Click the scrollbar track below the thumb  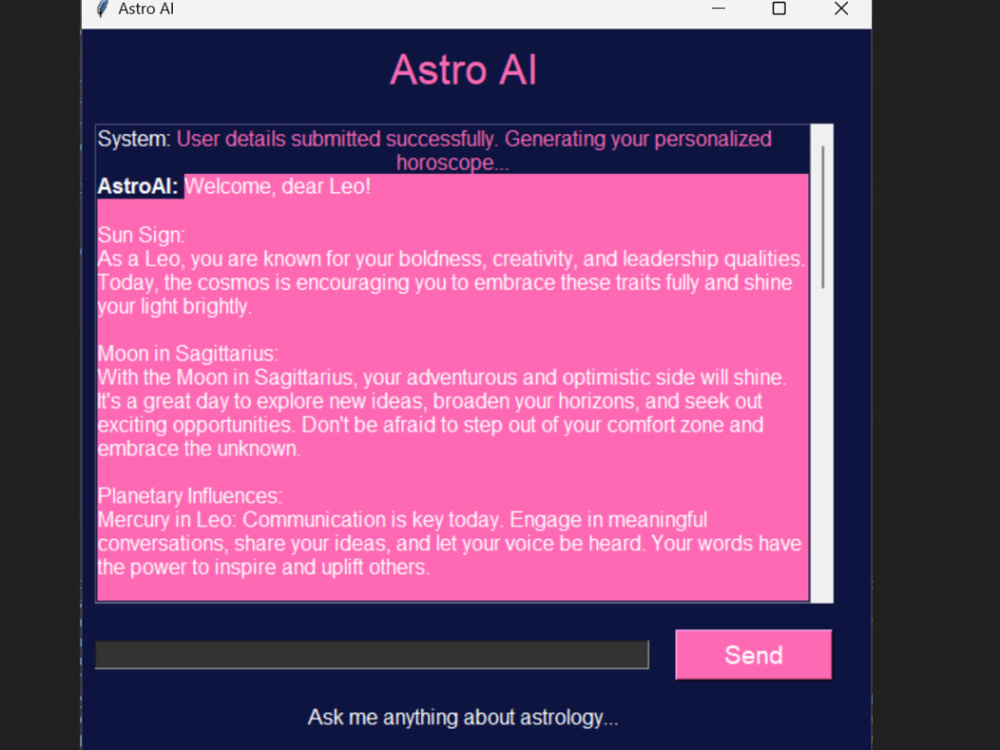tap(823, 446)
